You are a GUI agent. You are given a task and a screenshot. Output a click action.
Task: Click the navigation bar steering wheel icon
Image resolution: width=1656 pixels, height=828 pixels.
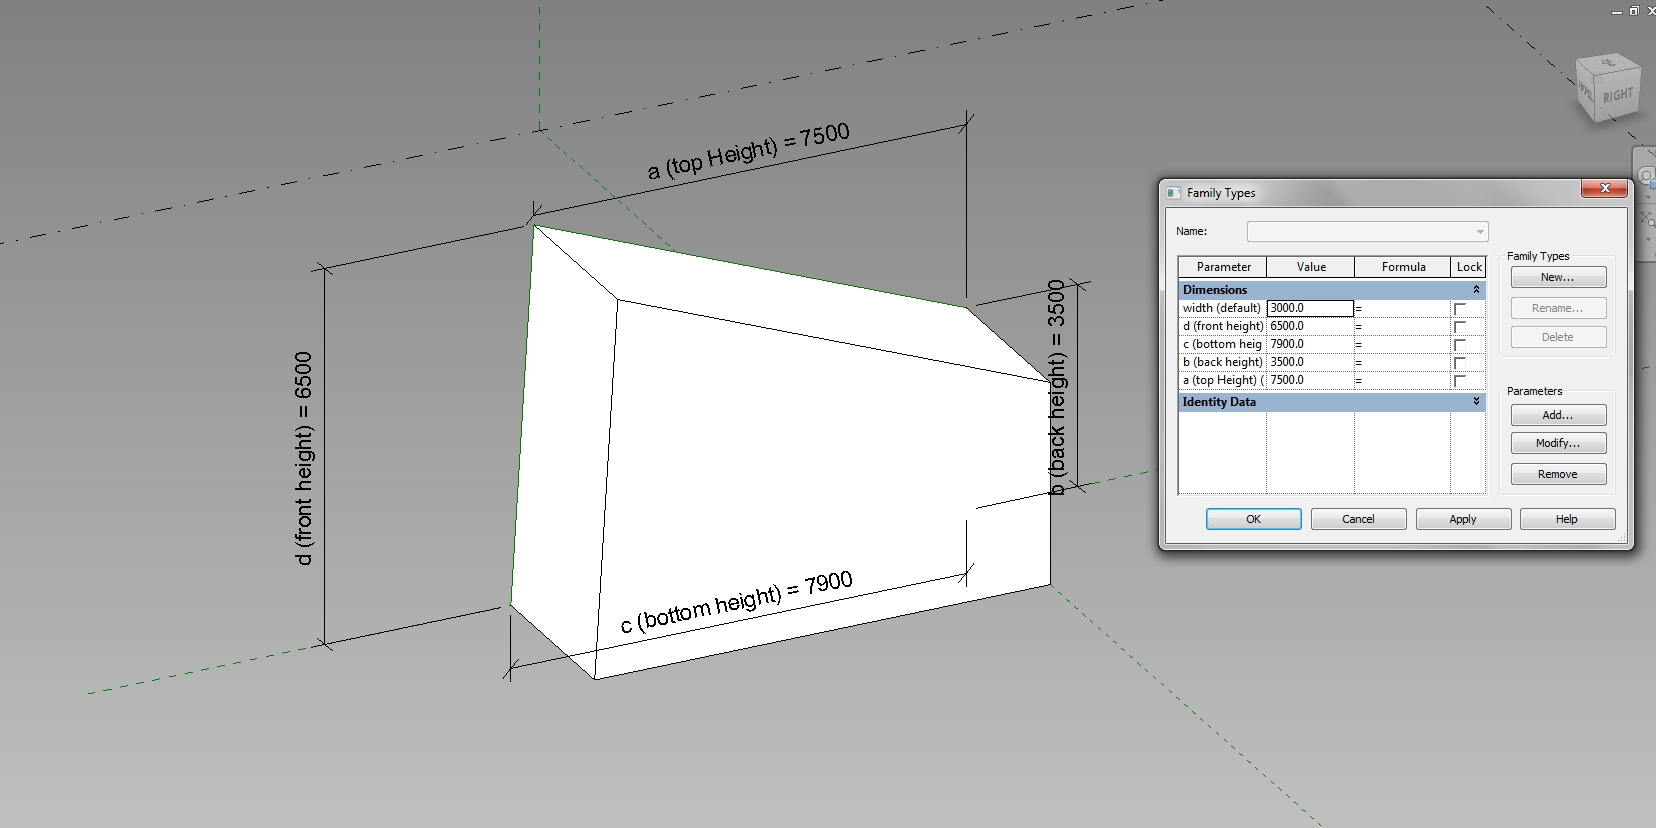1646,176
